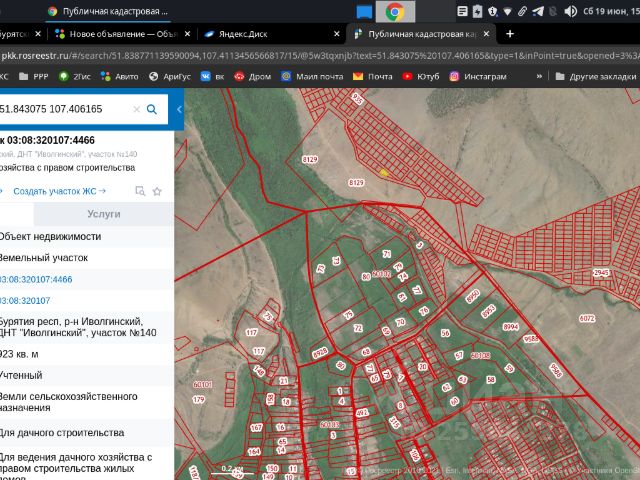
Task: Click the search magnifier icon
Action: click(152, 109)
